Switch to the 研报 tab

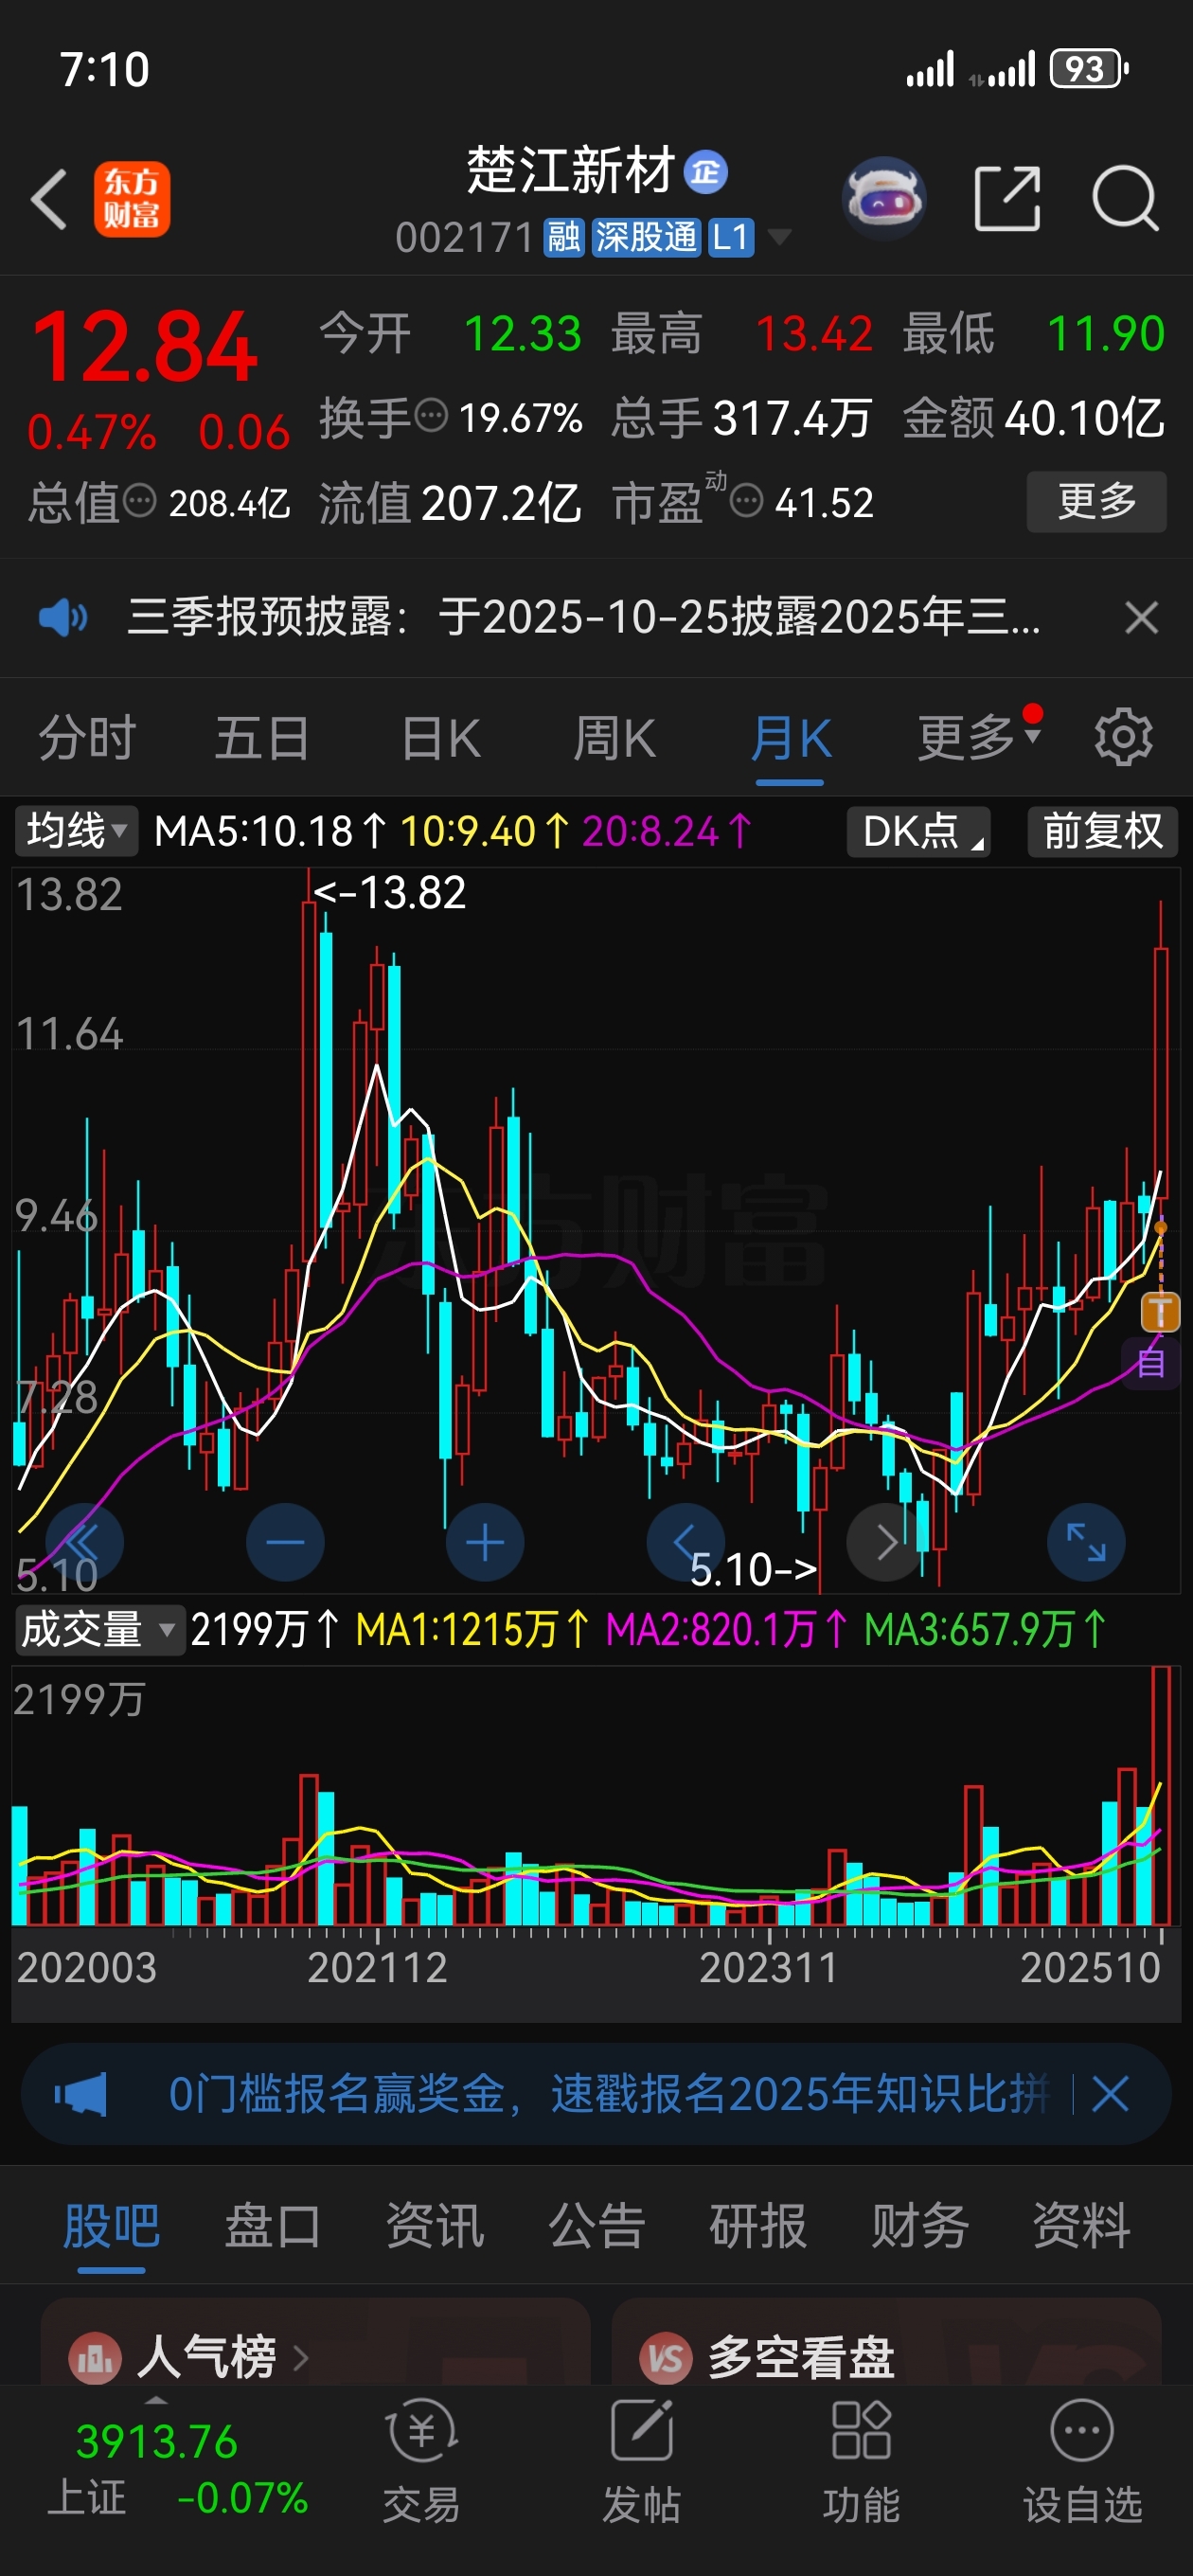758,2227
